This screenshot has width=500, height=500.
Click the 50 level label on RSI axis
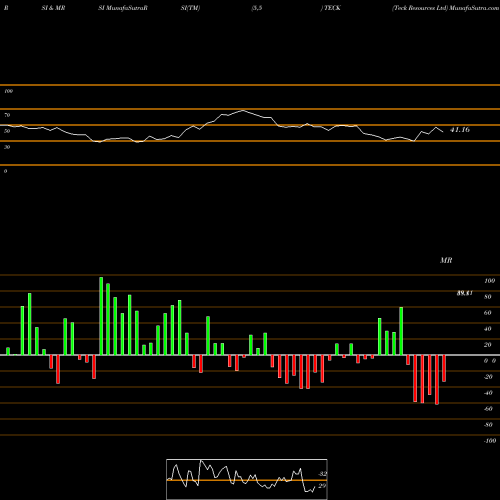pos(7,131)
